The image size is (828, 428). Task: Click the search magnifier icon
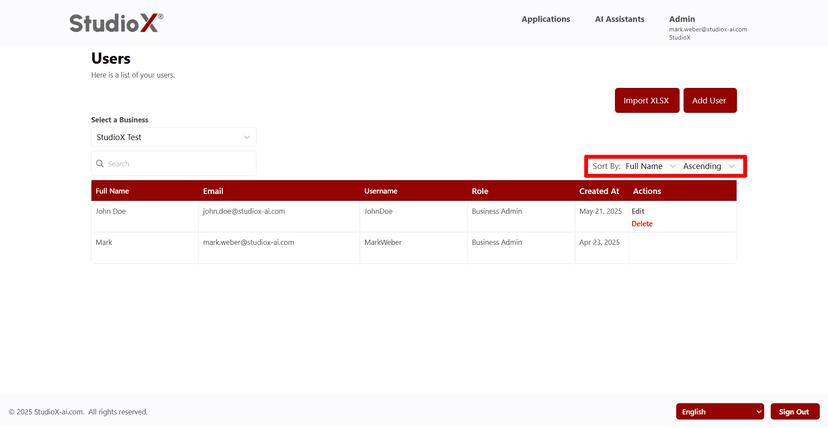point(100,164)
